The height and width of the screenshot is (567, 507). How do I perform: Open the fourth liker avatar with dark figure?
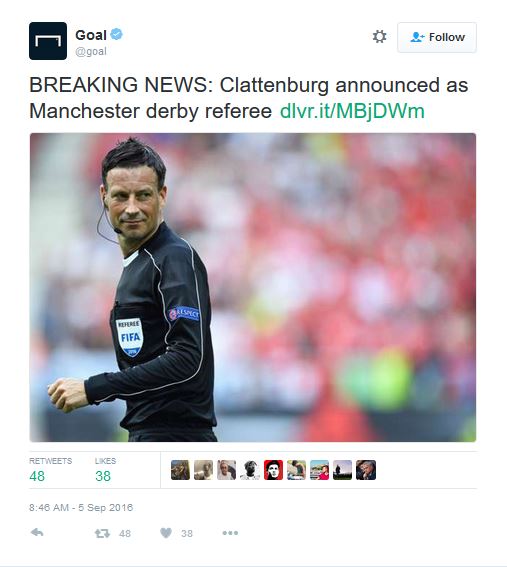tap(250, 470)
